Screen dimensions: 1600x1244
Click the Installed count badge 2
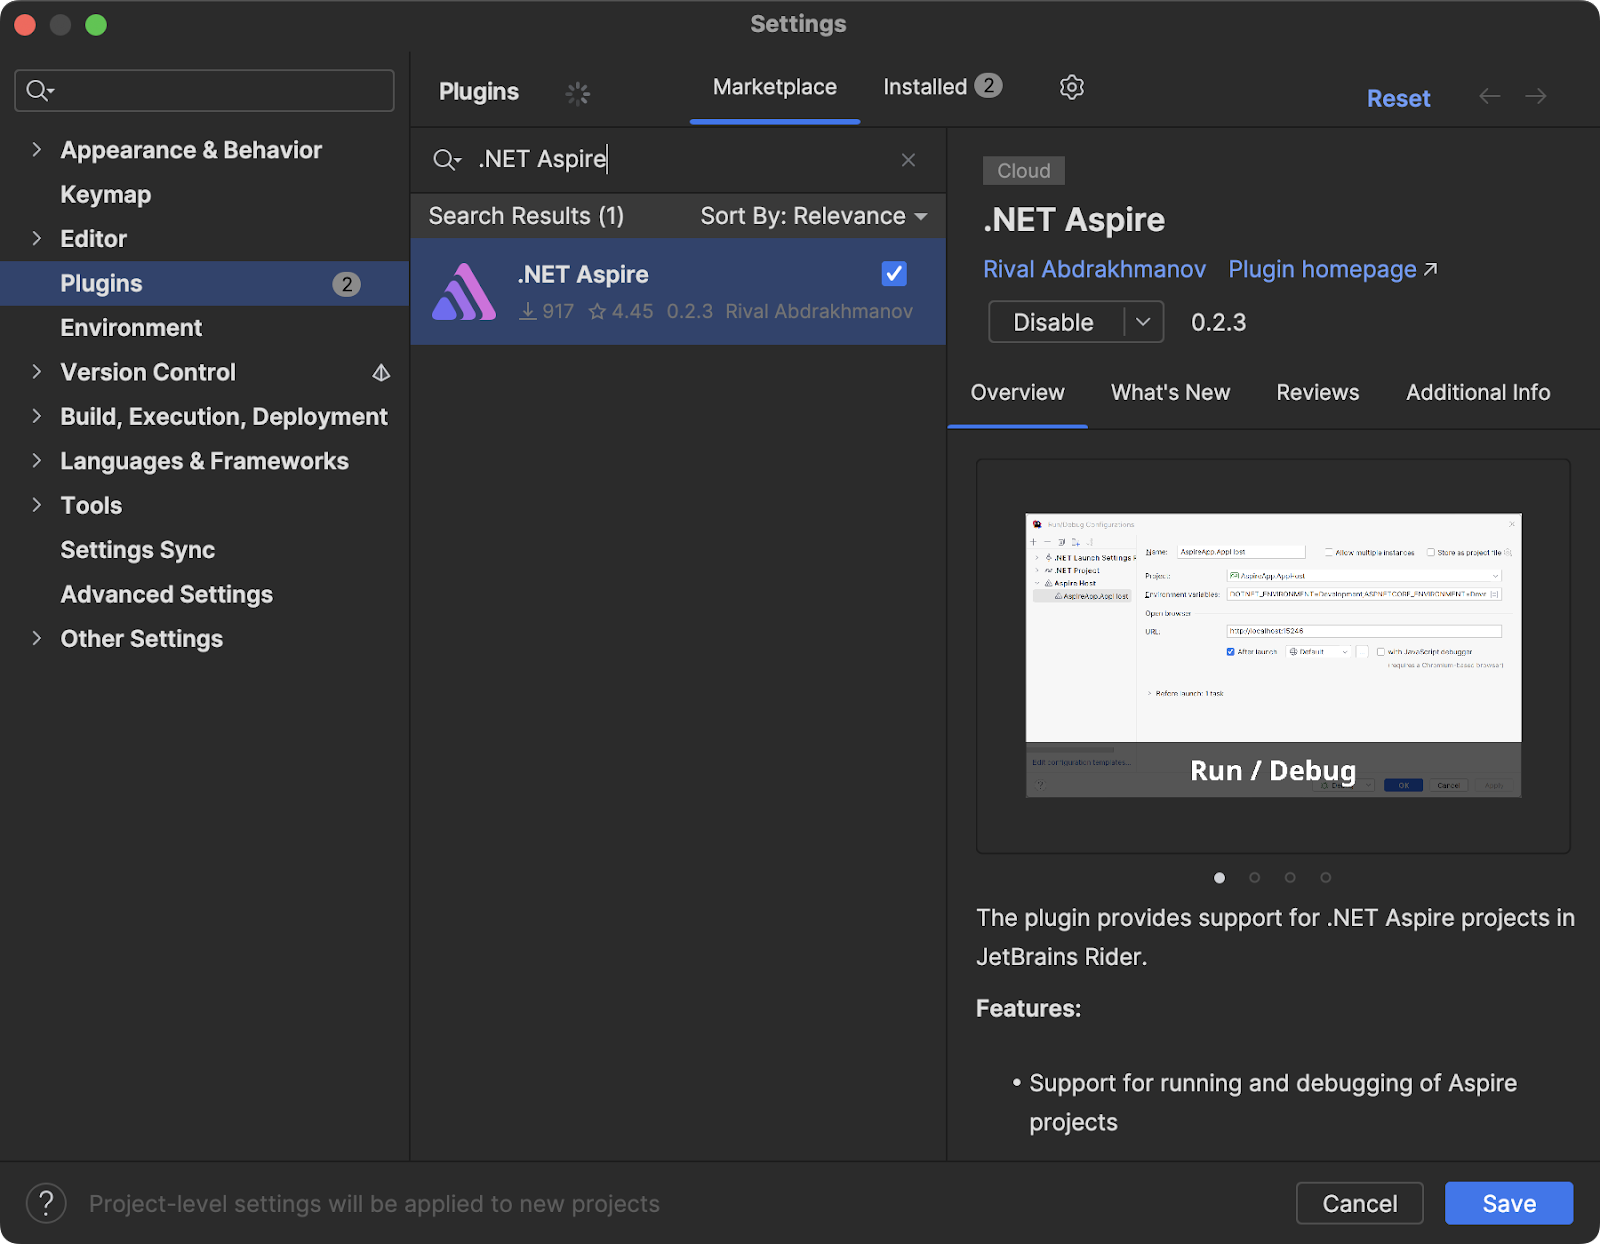click(x=988, y=86)
